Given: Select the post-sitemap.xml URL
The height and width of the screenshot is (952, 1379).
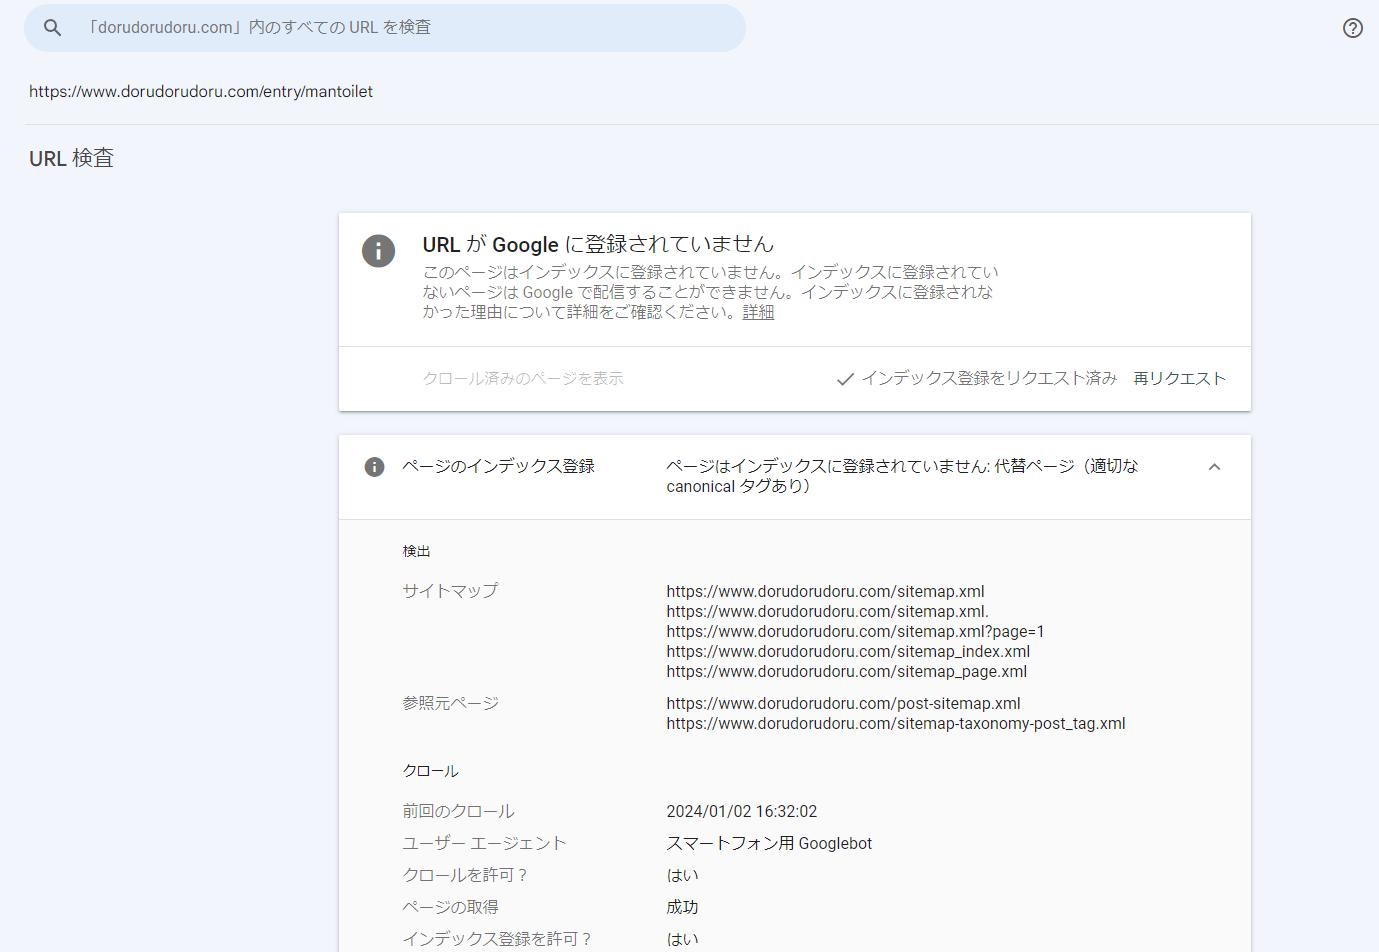Looking at the screenshot, I should point(843,704).
